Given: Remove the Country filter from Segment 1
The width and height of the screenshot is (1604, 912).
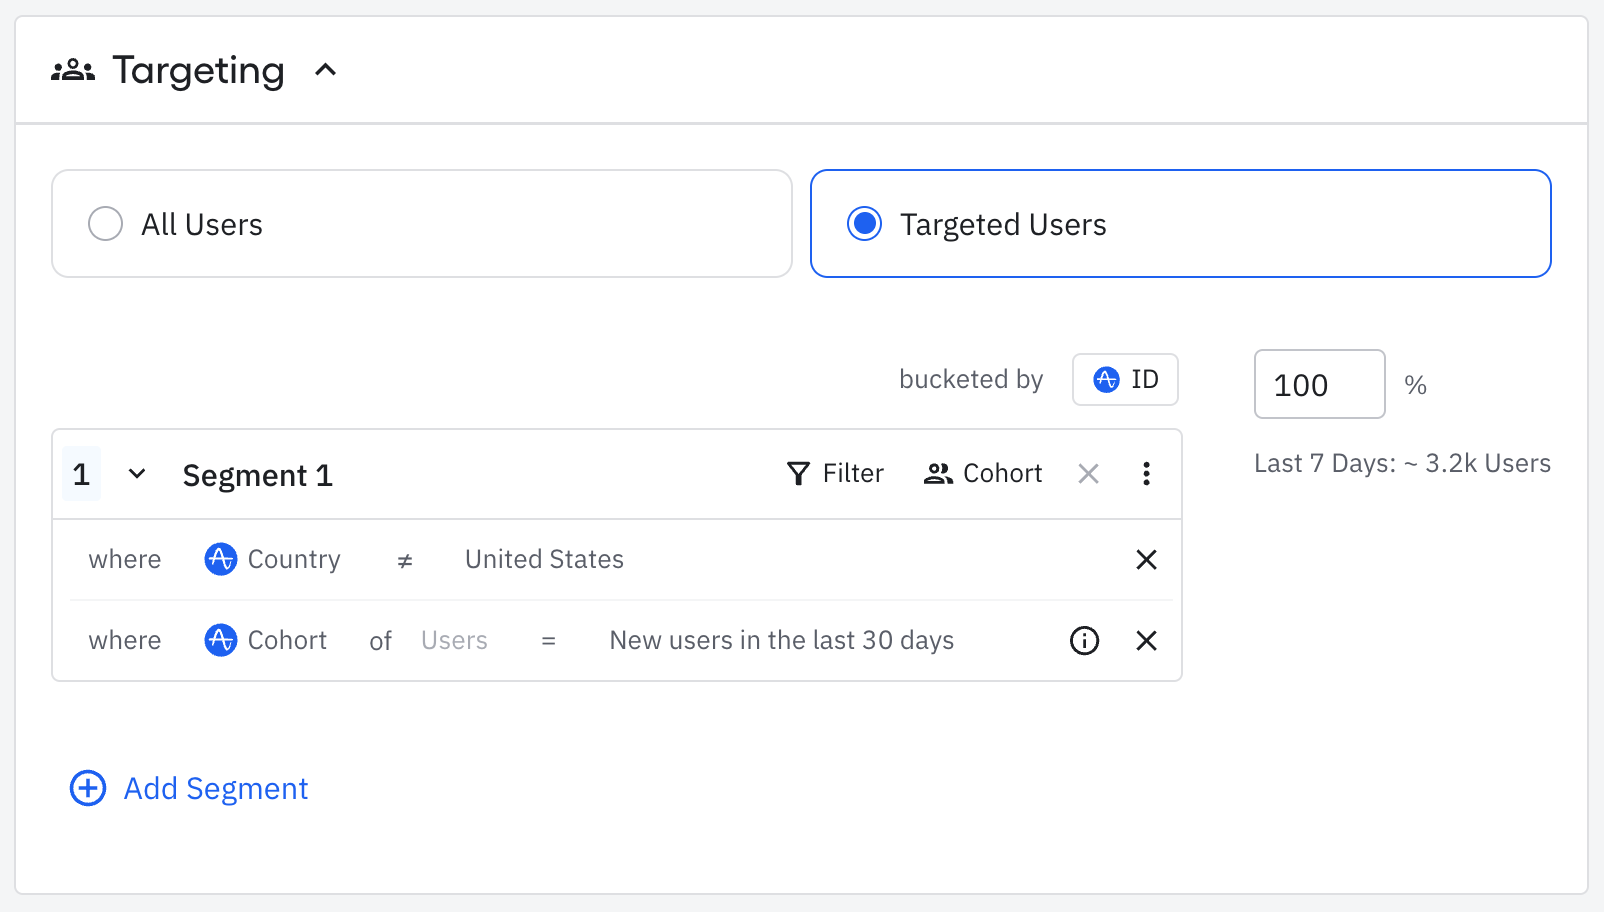Looking at the screenshot, I should pos(1146,559).
